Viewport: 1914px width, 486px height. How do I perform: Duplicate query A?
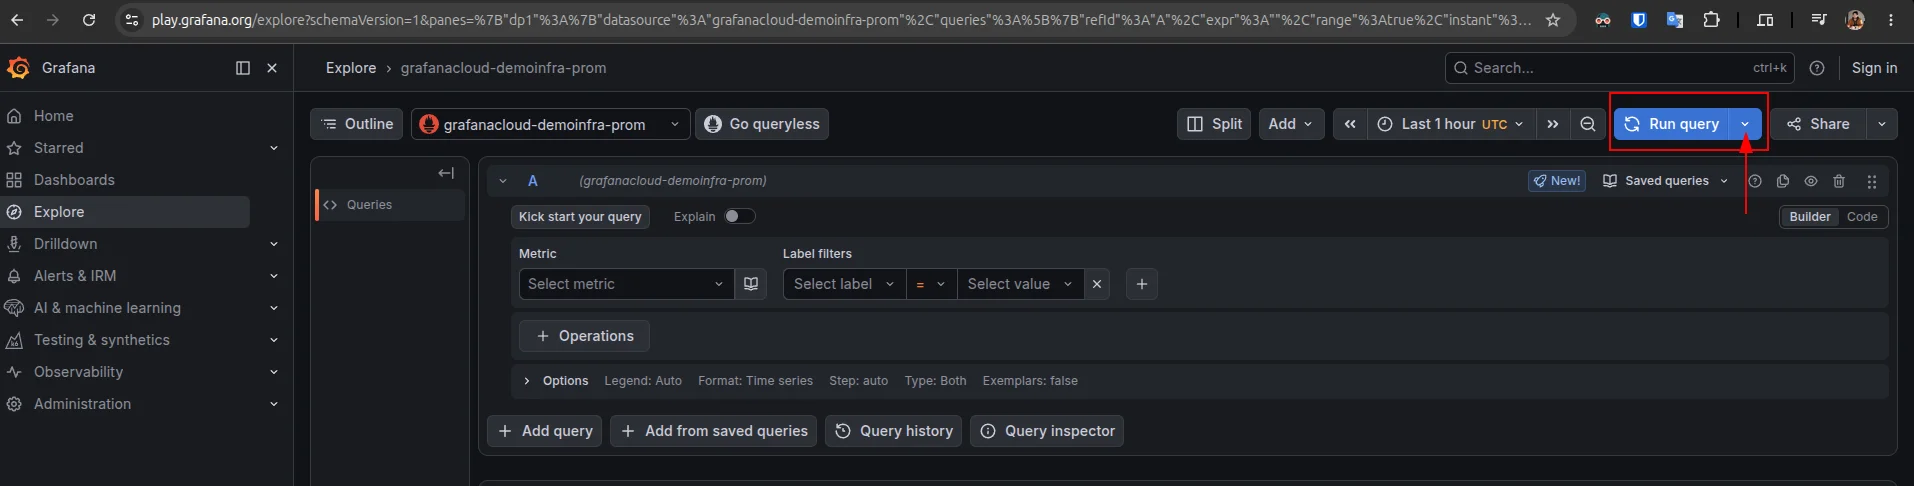point(1783,181)
